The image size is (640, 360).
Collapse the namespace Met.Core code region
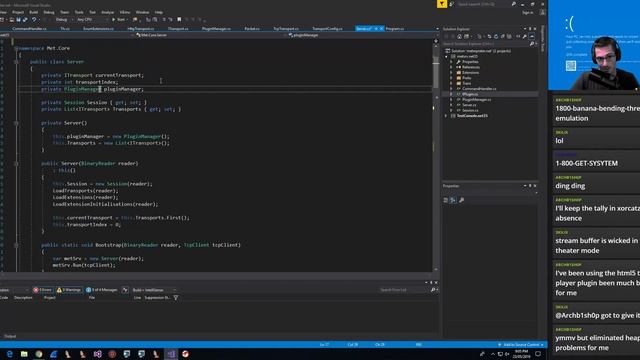pos(16,48)
